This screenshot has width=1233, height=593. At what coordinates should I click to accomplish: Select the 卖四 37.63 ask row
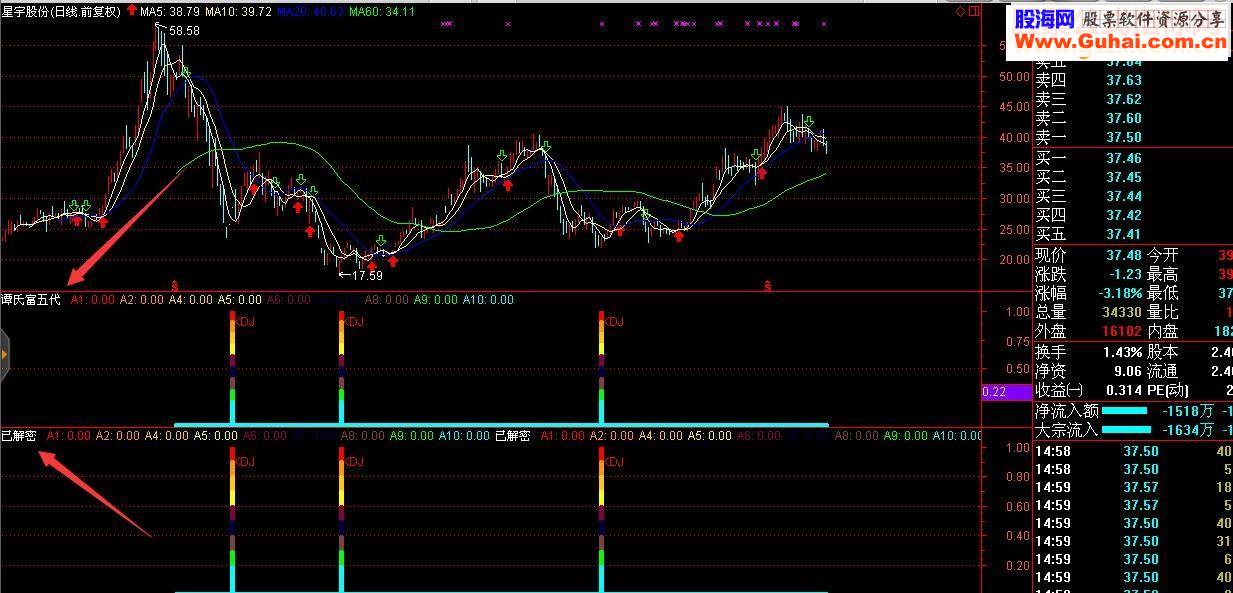tap(1132, 81)
